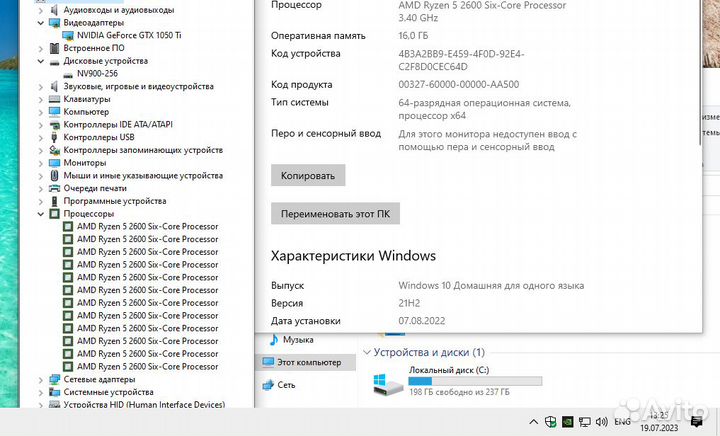Expand the Контроллеры USB node arrow
This screenshot has width=720, height=436.
coord(40,137)
